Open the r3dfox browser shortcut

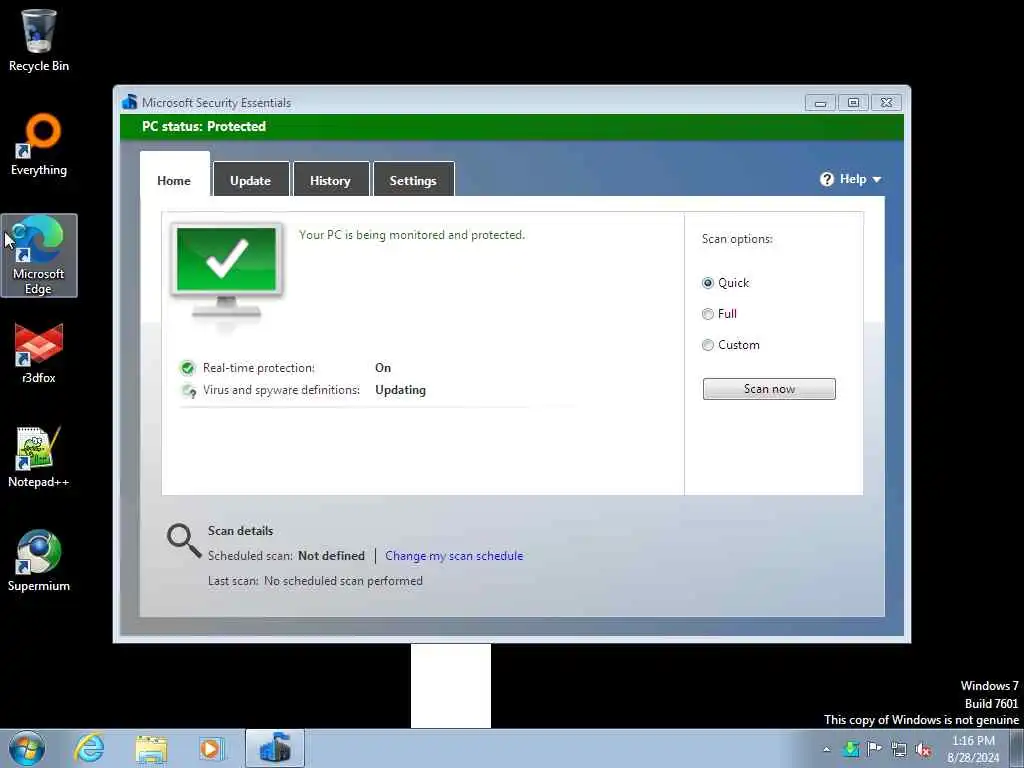click(x=39, y=353)
